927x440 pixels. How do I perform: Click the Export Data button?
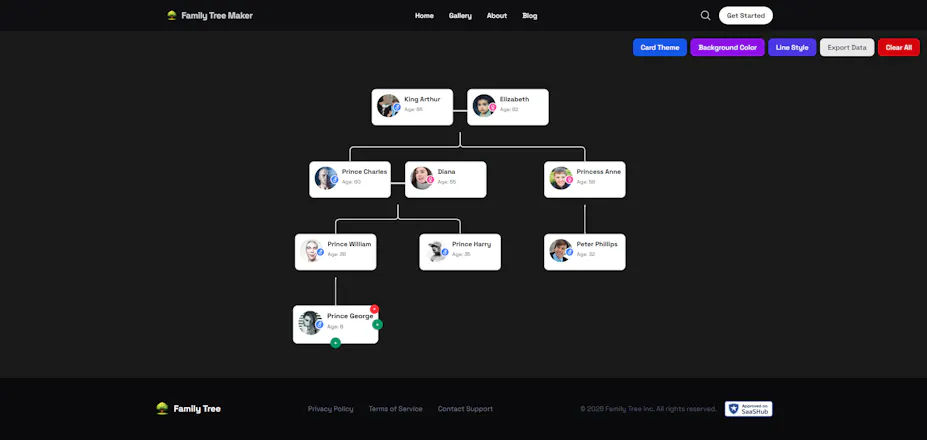847,47
